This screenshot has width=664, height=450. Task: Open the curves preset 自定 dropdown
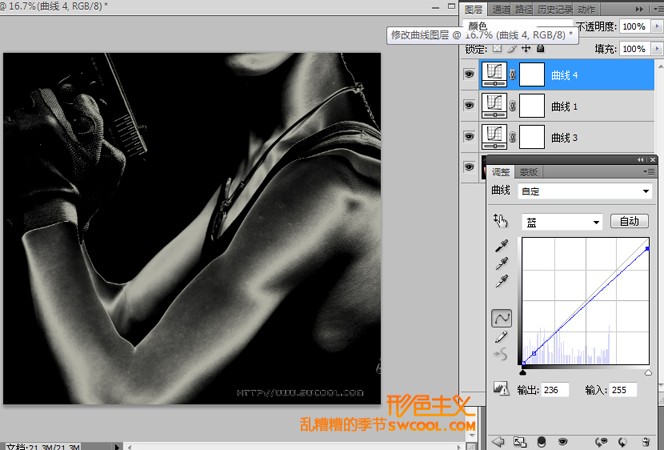(x=585, y=191)
